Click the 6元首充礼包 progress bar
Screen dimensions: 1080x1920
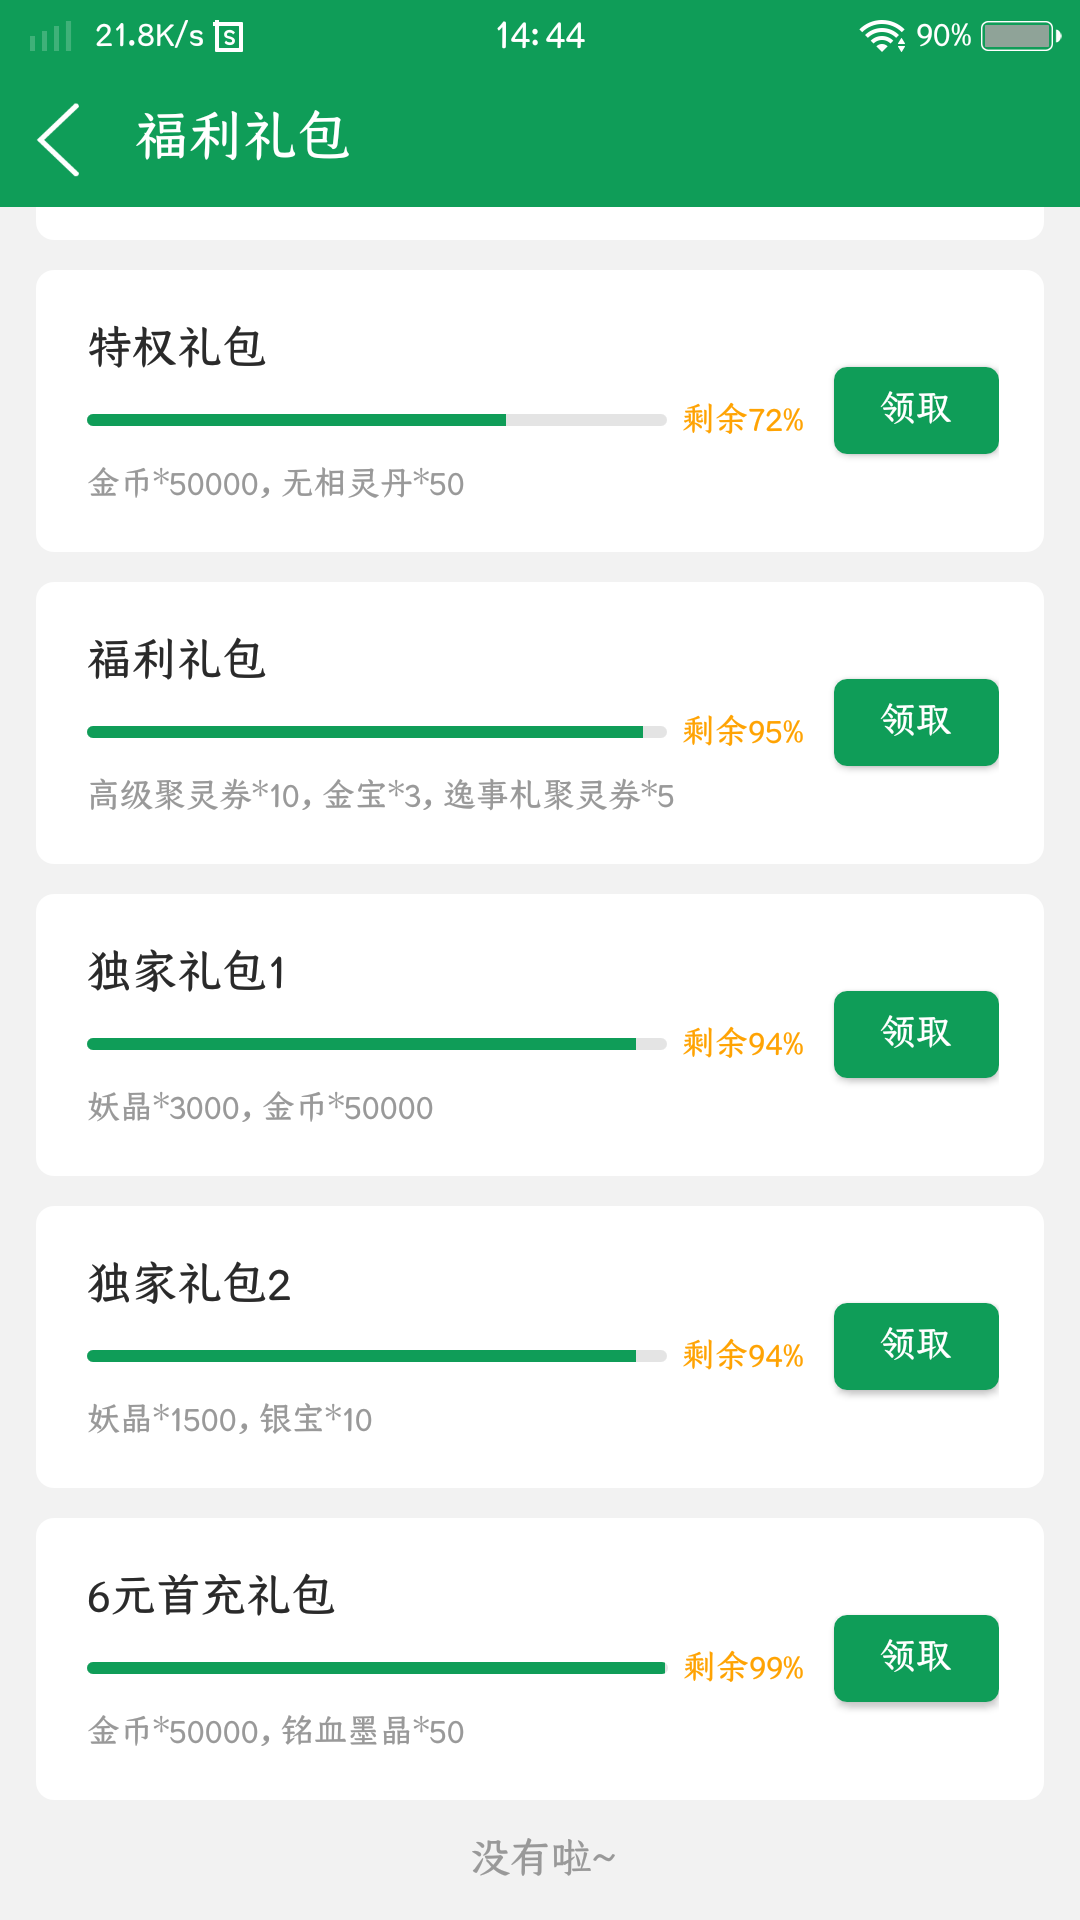point(377,1668)
